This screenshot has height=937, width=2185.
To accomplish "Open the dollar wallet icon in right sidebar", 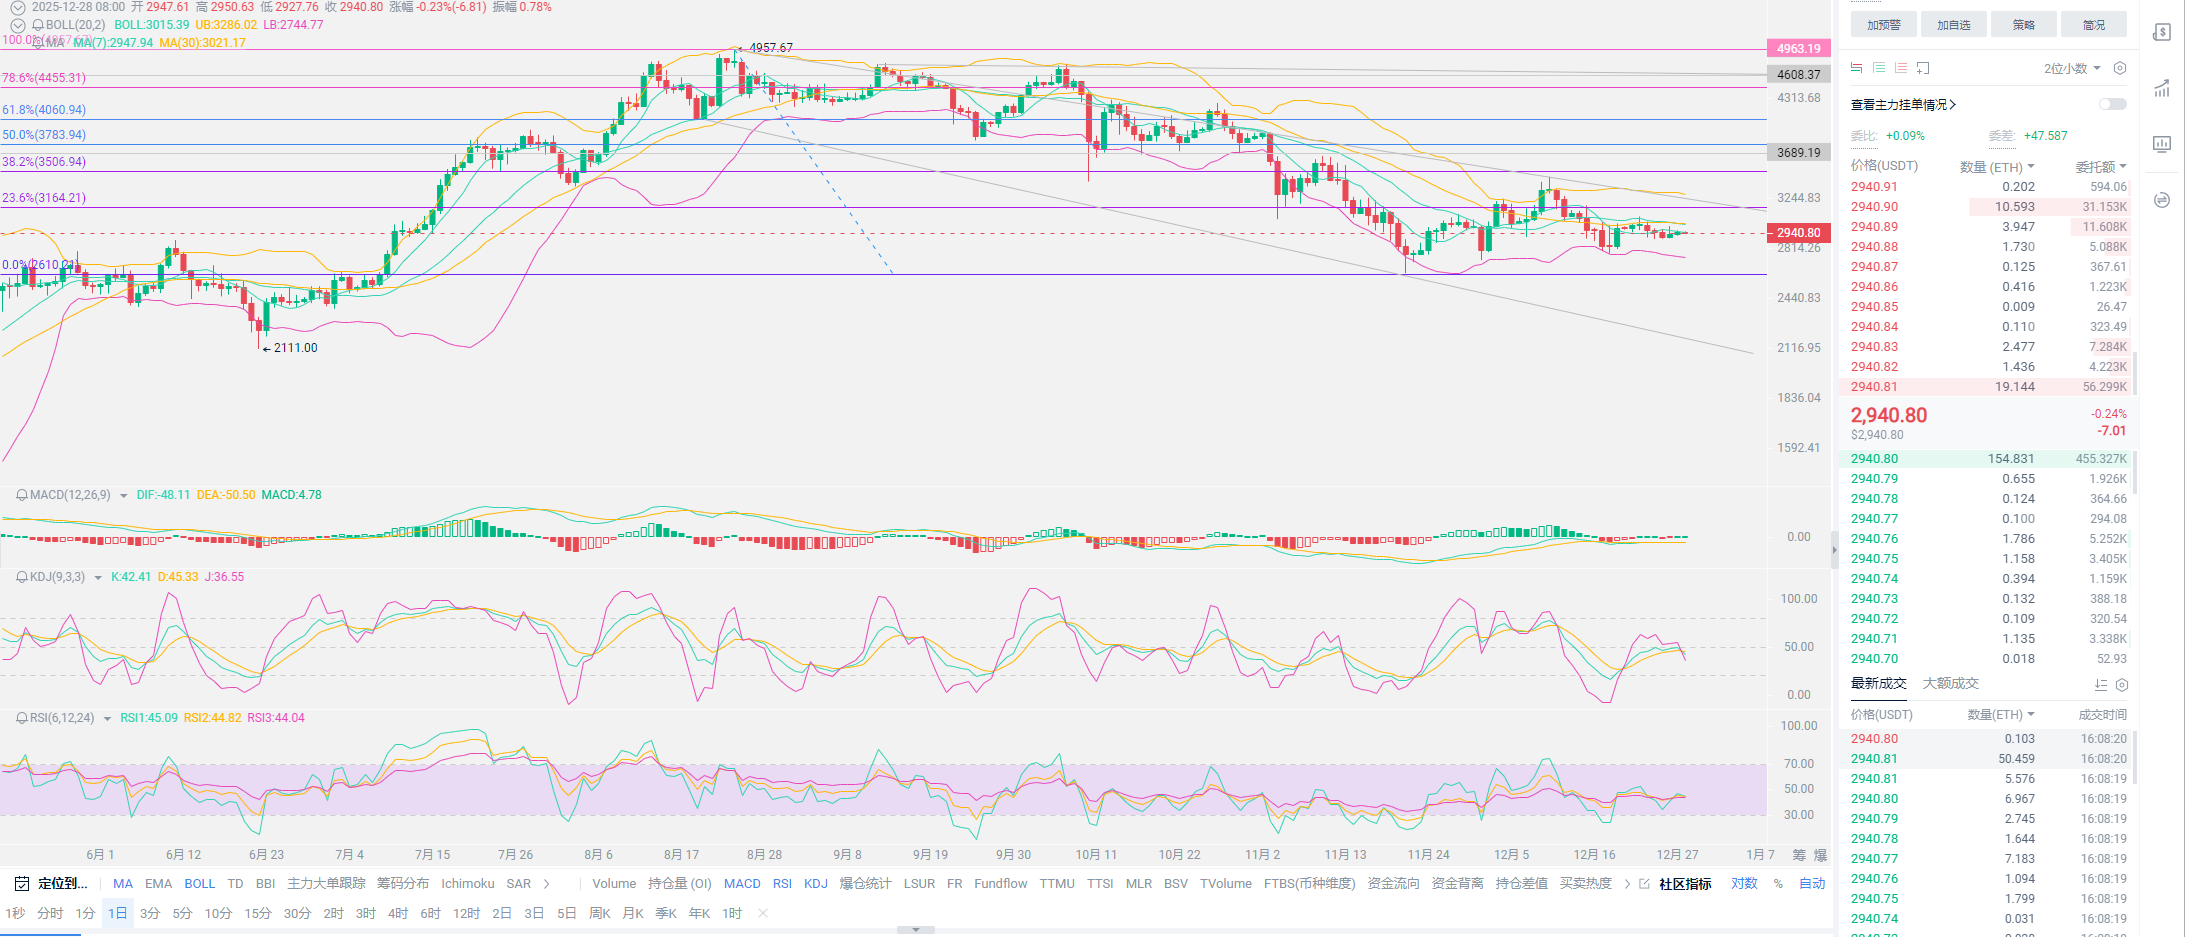I will coord(2161,32).
